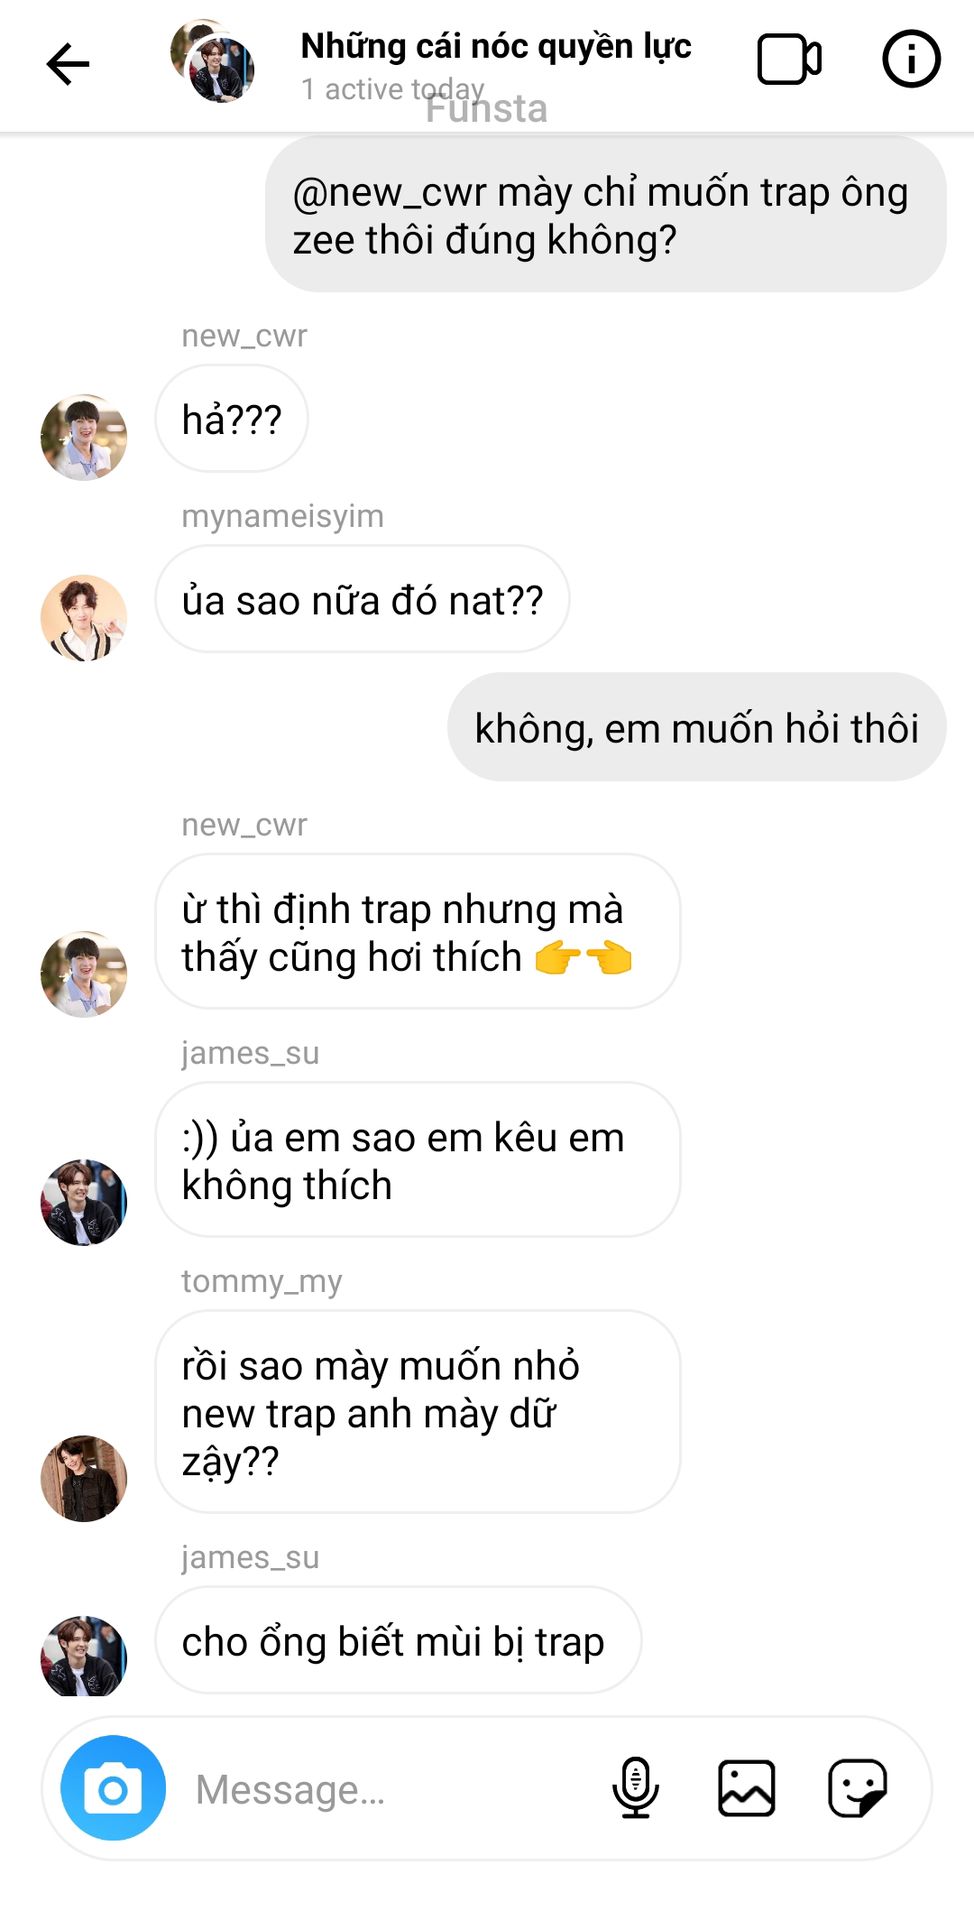This screenshot has width=974, height=1920.
Task: Tap mynameisyim's profile picture
Action: click(x=84, y=617)
